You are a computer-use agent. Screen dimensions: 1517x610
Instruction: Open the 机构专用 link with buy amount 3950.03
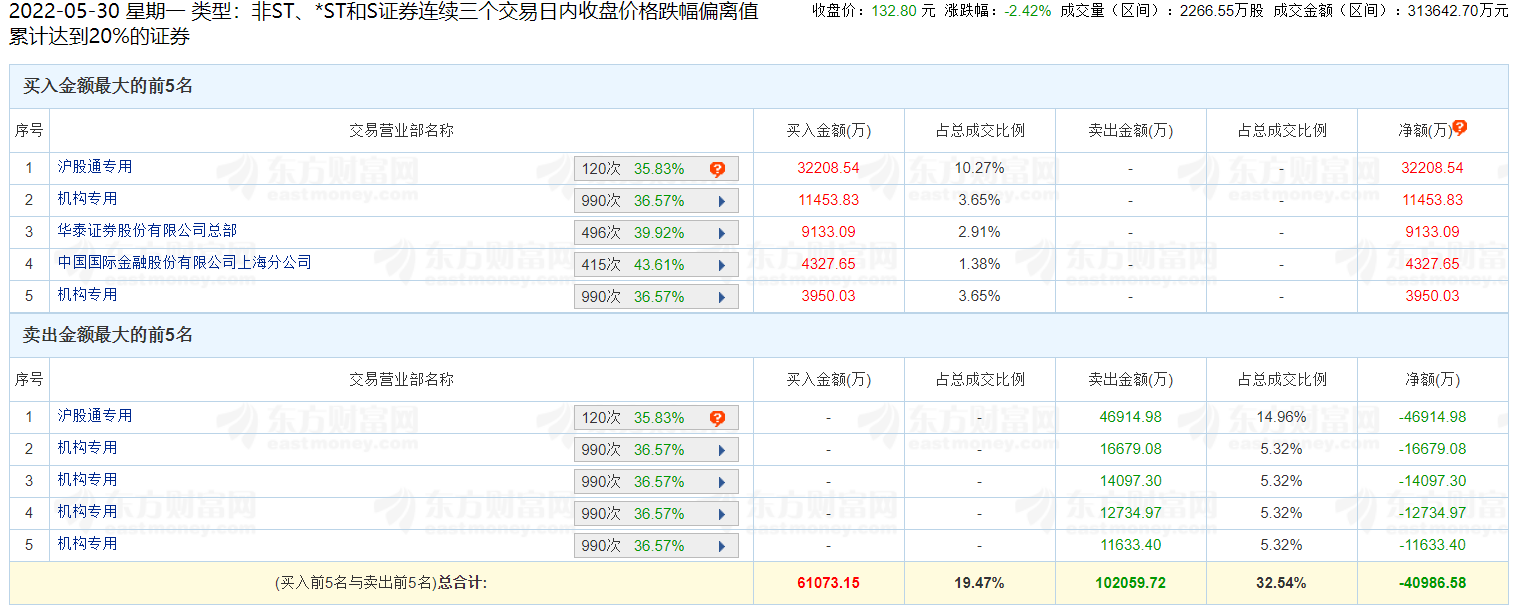click(87, 295)
